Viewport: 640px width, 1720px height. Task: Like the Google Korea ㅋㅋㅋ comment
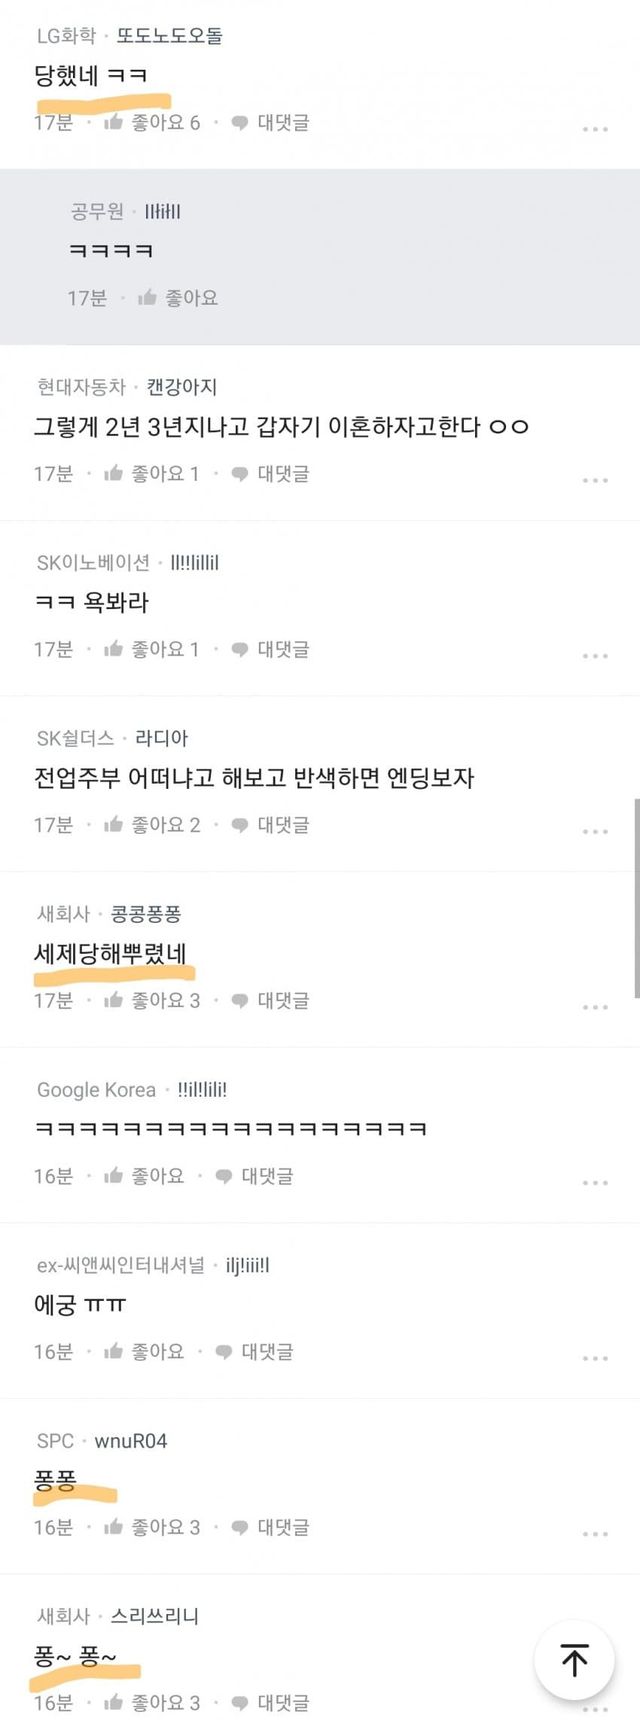(144, 1177)
